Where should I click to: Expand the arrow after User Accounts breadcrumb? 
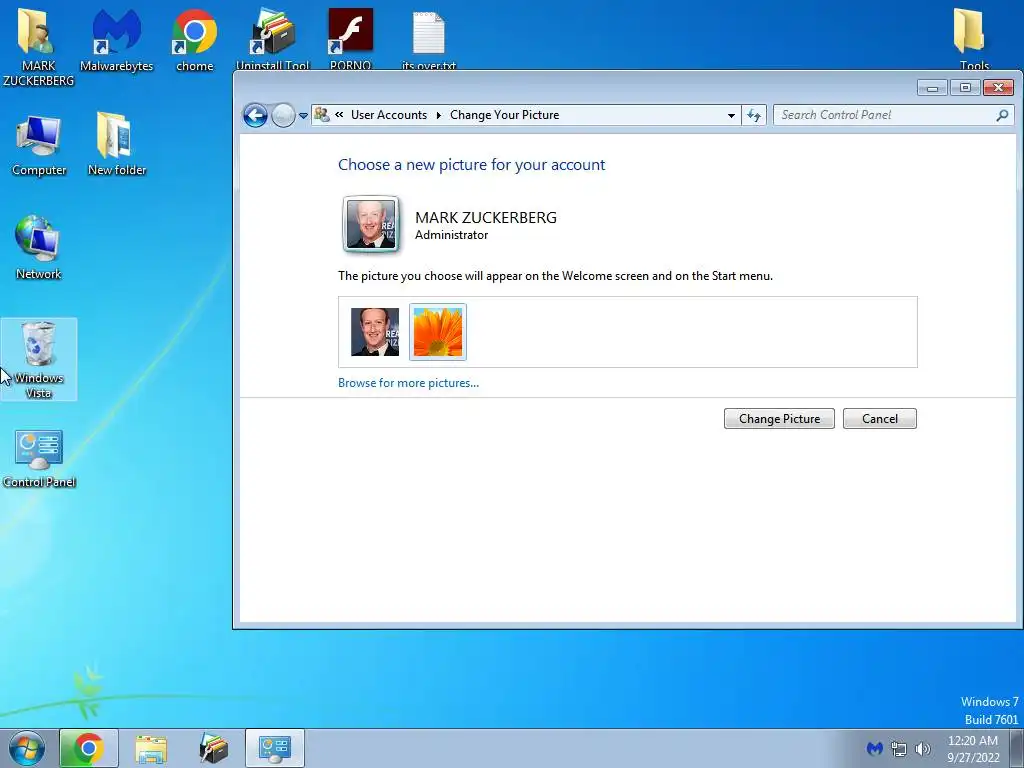(x=438, y=115)
